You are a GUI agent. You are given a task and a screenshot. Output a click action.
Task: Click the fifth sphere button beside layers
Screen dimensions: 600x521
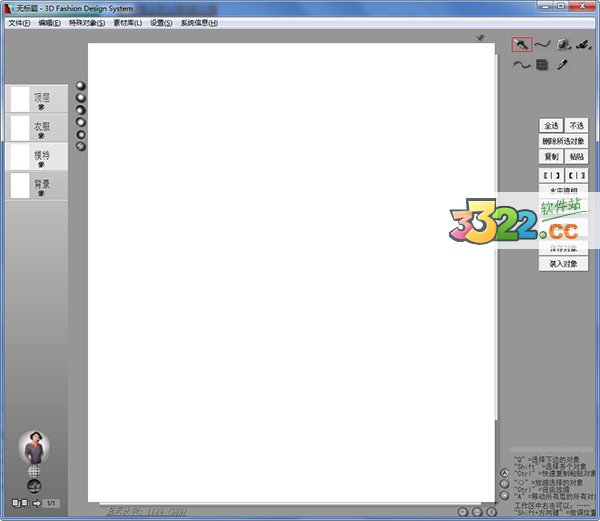pyautogui.click(x=81, y=134)
